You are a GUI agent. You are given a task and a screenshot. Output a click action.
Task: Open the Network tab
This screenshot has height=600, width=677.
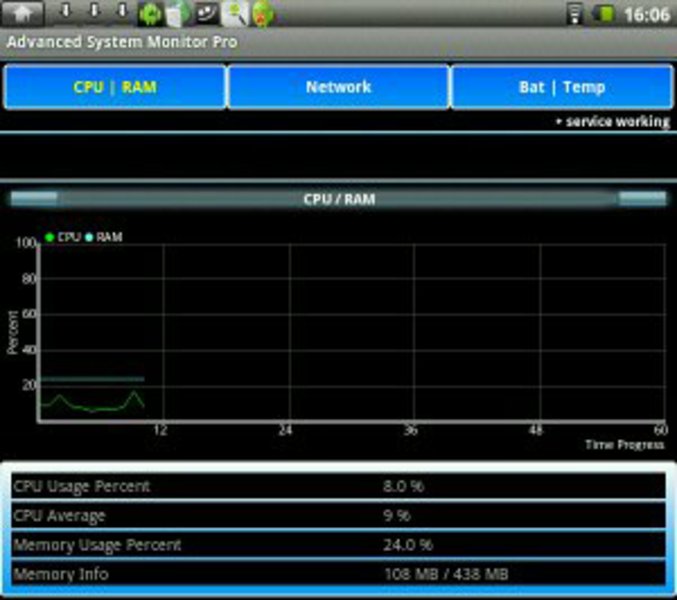click(338, 87)
